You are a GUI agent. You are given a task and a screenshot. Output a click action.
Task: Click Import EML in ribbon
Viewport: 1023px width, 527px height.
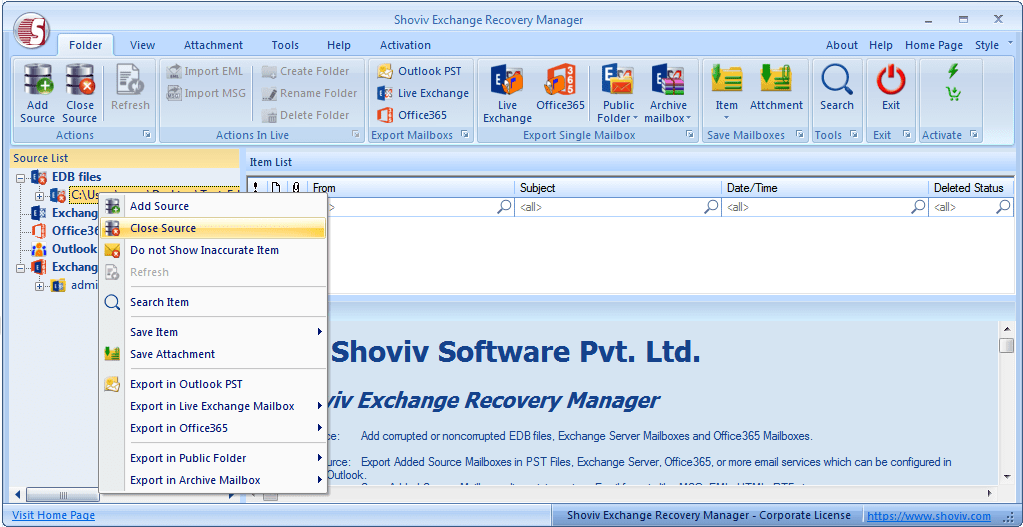[x=205, y=71]
